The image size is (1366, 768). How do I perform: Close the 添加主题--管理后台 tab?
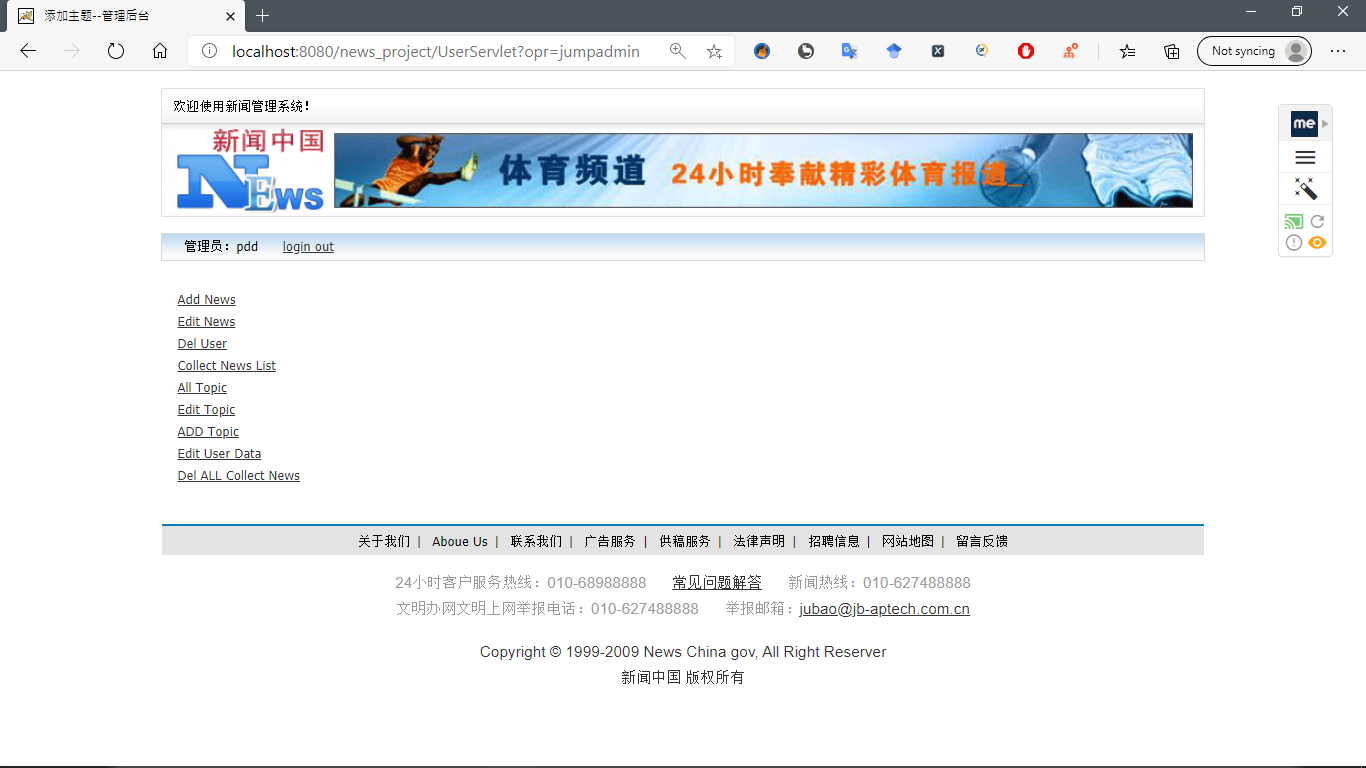pyautogui.click(x=231, y=16)
